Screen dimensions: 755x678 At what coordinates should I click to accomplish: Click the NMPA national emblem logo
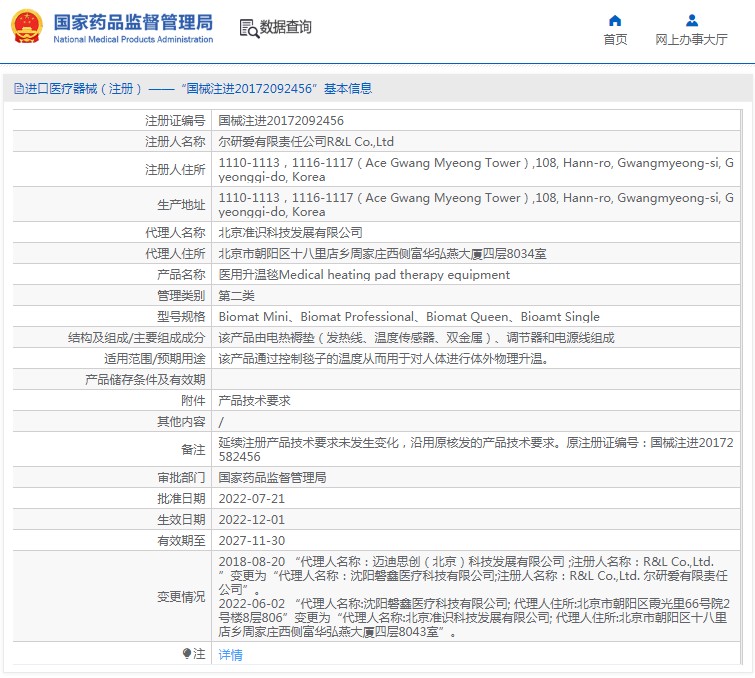(27, 27)
